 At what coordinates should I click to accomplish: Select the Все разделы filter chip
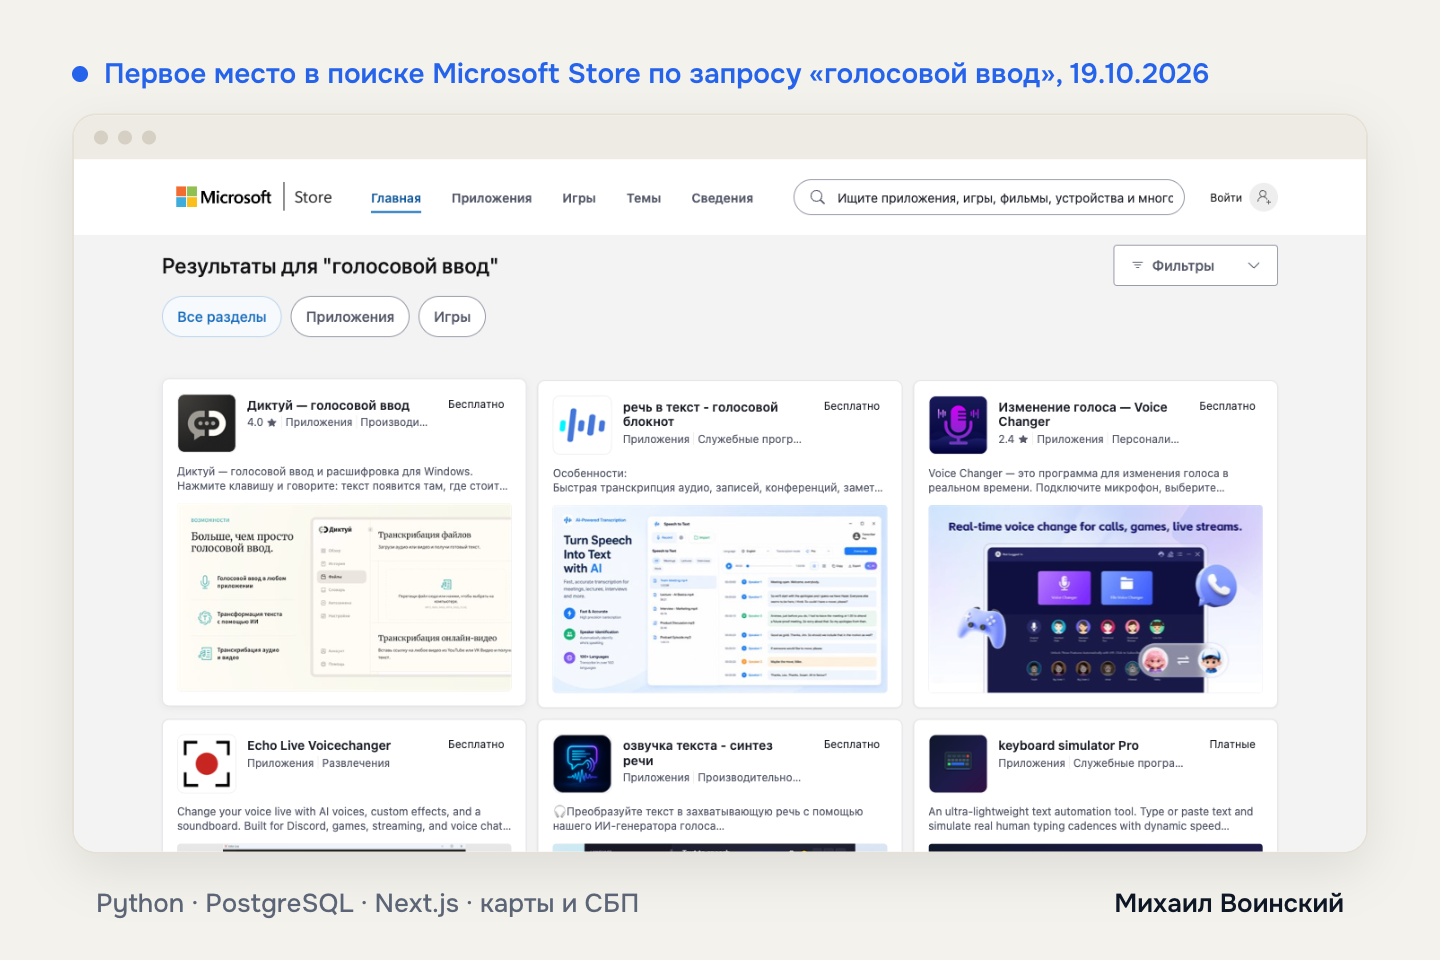pos(222,317)
